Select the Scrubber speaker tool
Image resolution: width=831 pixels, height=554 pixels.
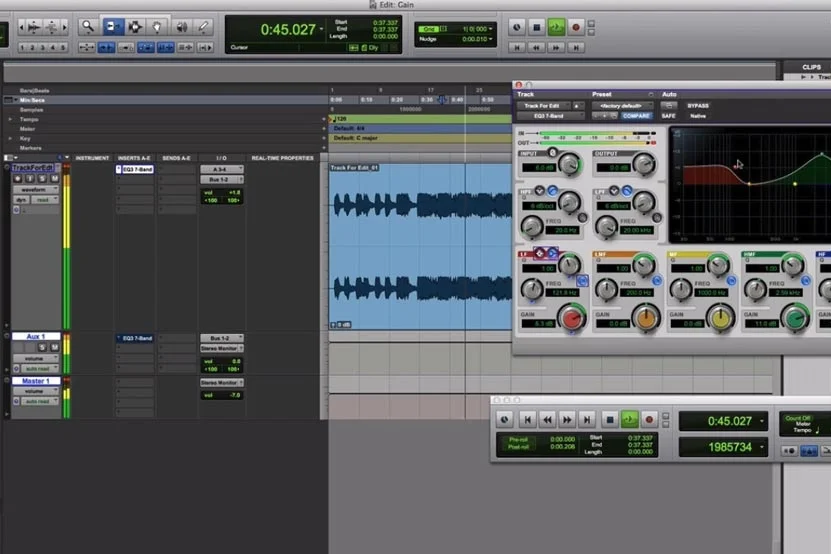coord(181,27)
